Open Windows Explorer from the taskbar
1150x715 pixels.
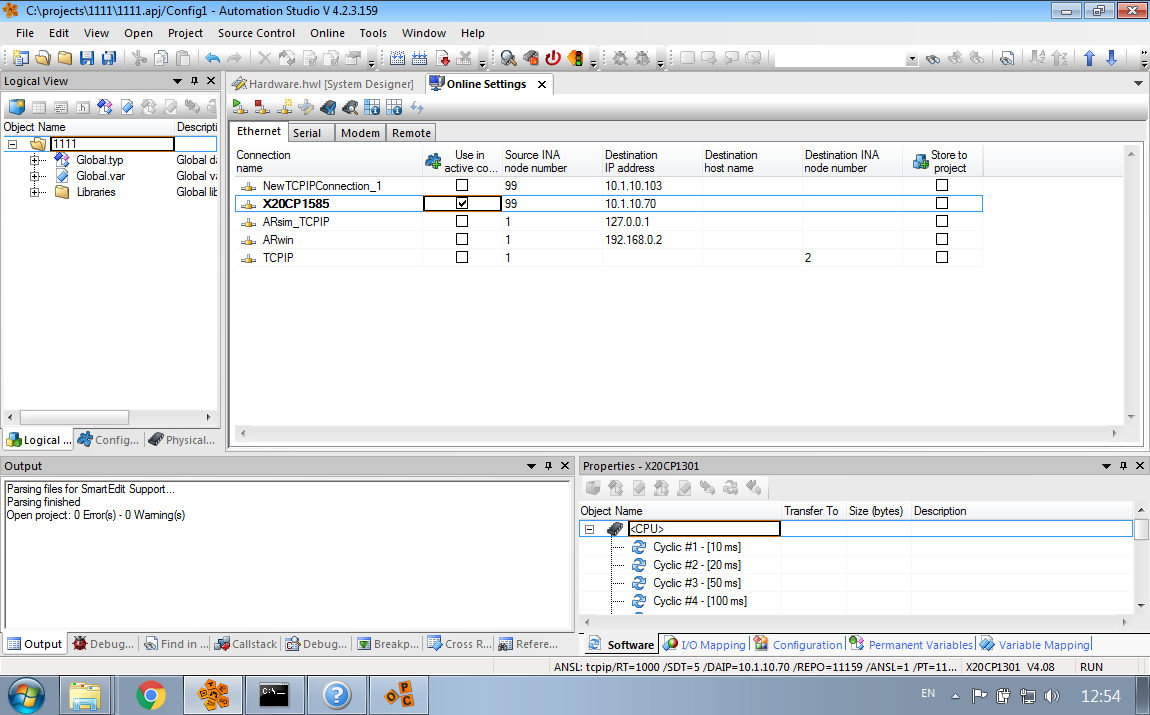coord(85,695)
